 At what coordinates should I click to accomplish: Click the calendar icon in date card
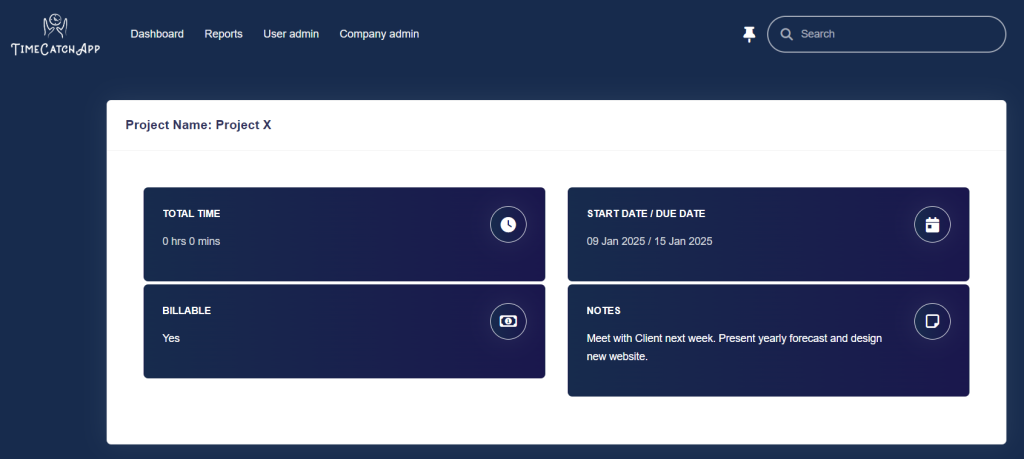(932, 224)
